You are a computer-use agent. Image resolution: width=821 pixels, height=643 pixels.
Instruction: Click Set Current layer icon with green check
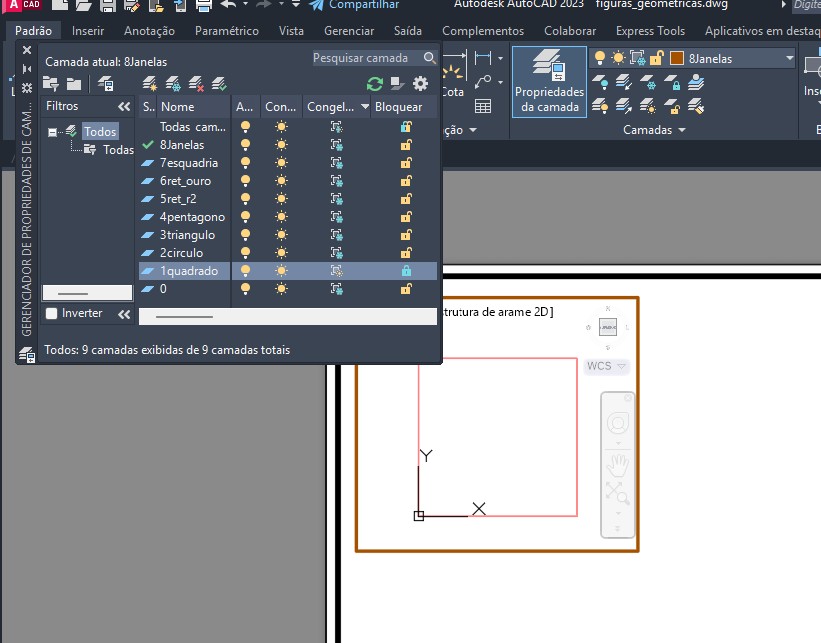click(x=219, y=84)
